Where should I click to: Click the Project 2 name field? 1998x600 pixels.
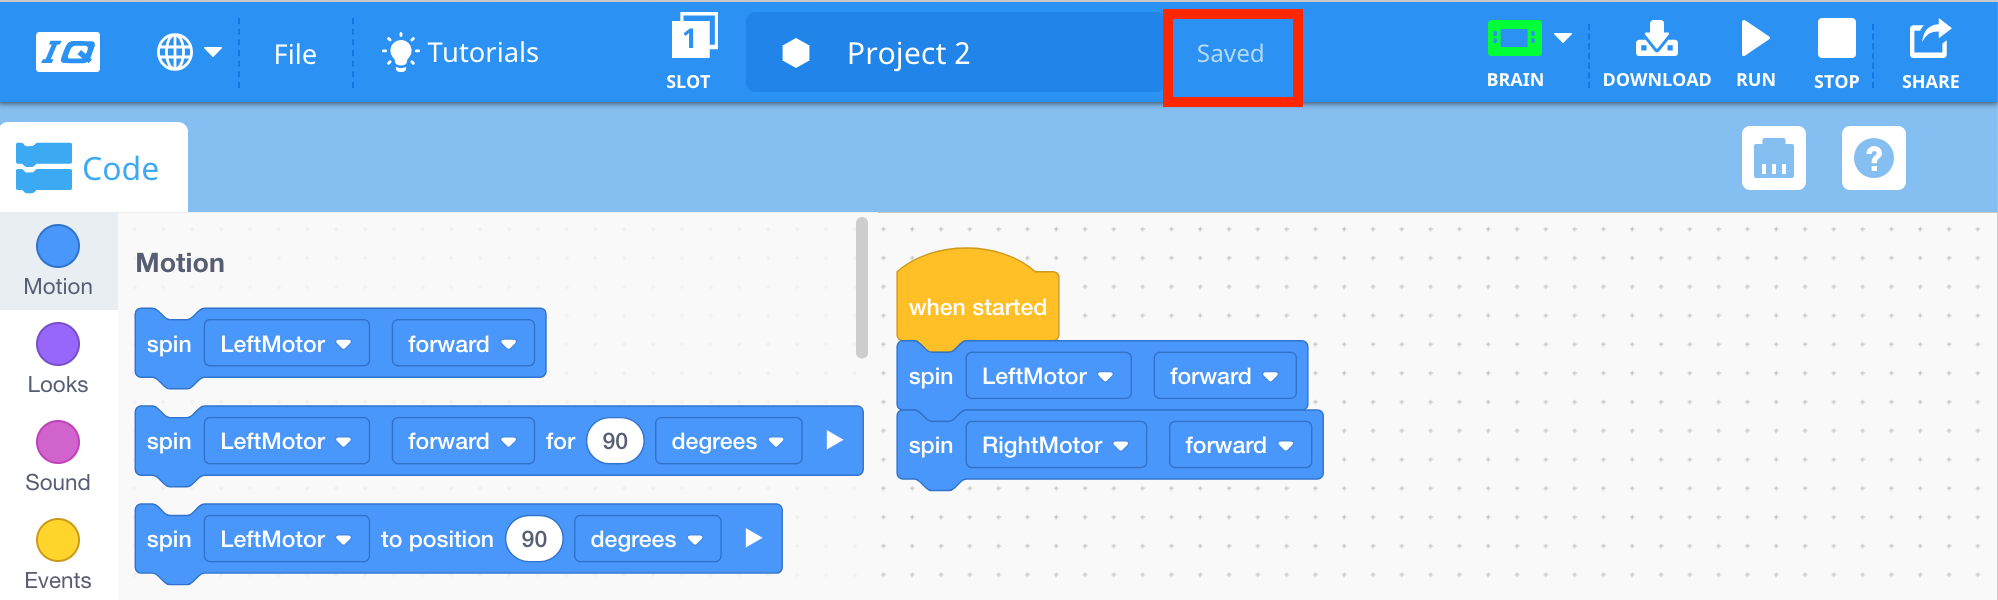pos(908,53)
